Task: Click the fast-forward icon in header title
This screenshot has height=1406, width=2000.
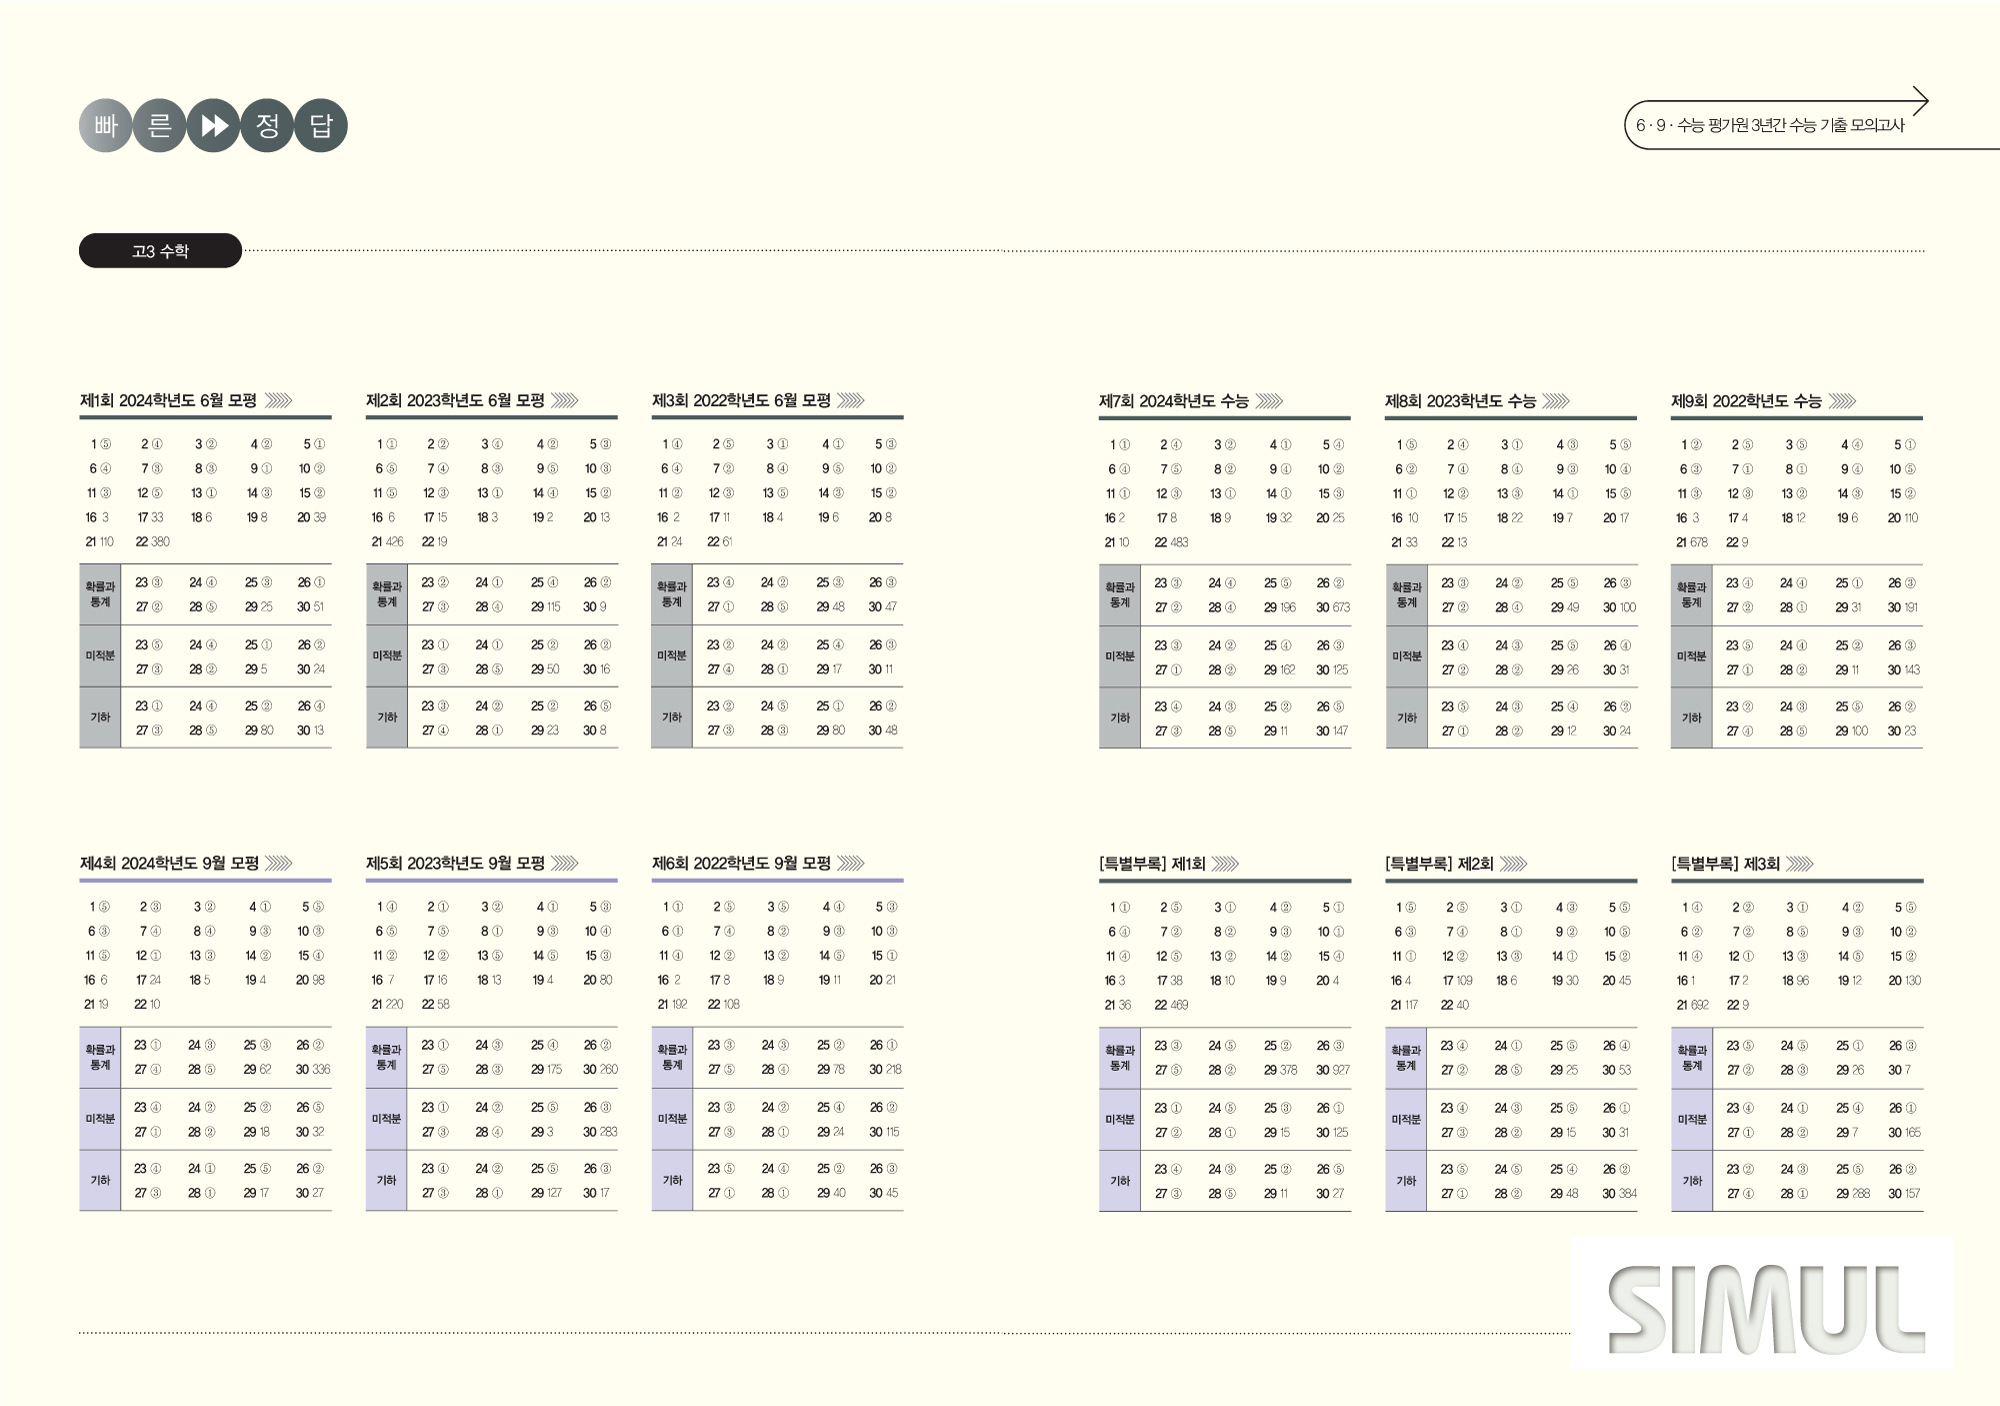Action: (x=213, y=126)
